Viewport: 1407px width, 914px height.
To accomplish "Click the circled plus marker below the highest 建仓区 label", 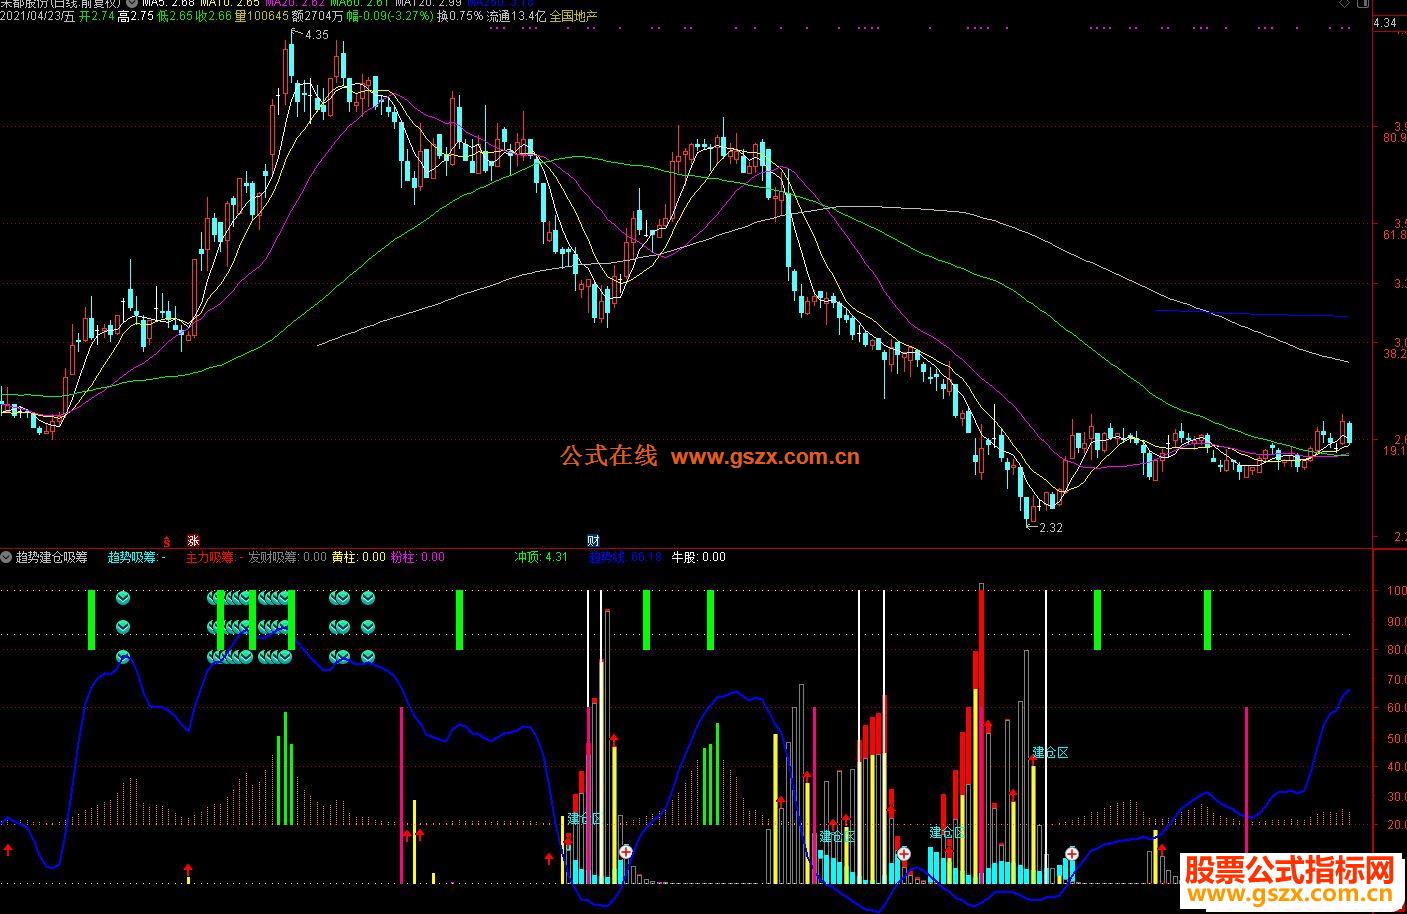I will tap(1071, 854).
